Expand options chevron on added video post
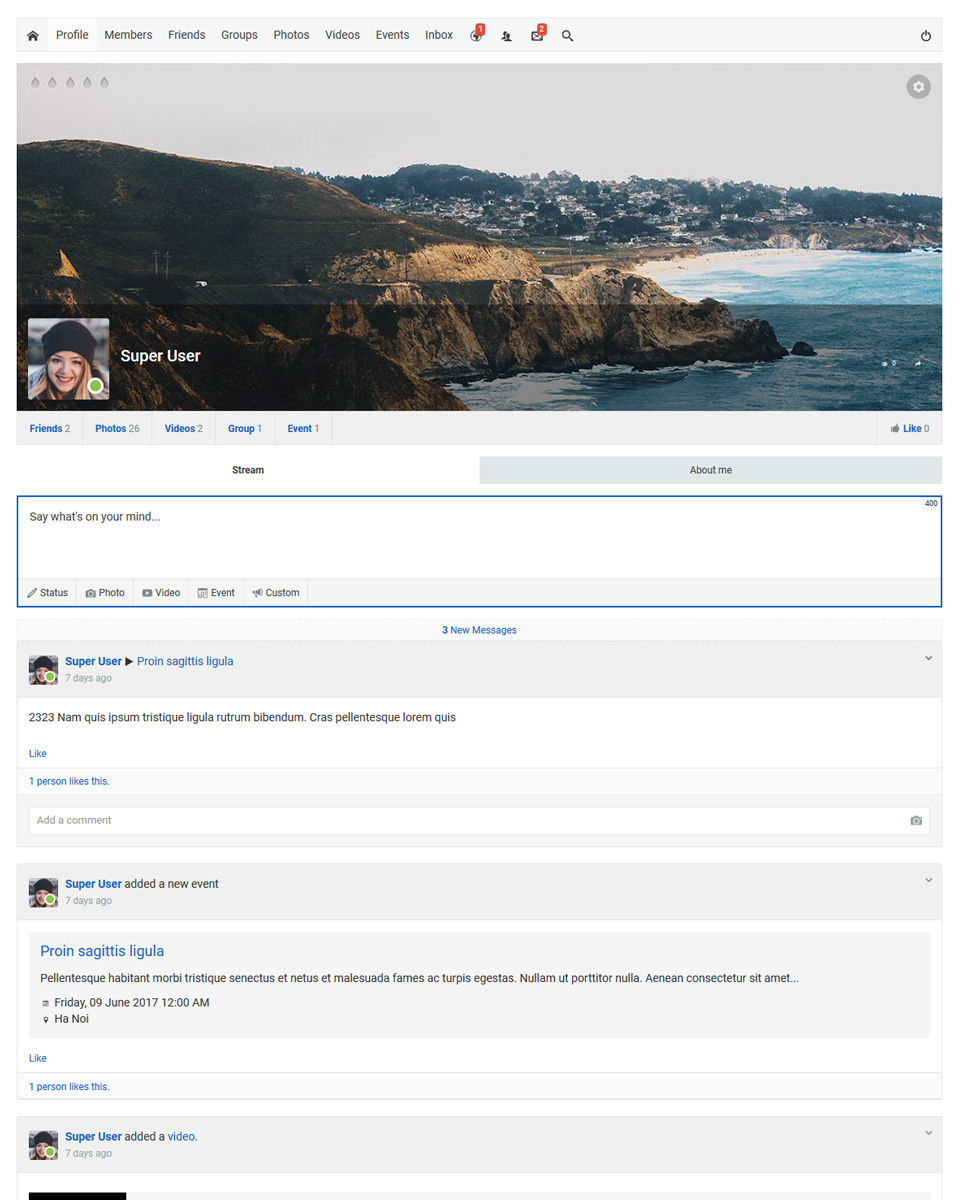960x1200 pixels. (x=928, y=1134)
